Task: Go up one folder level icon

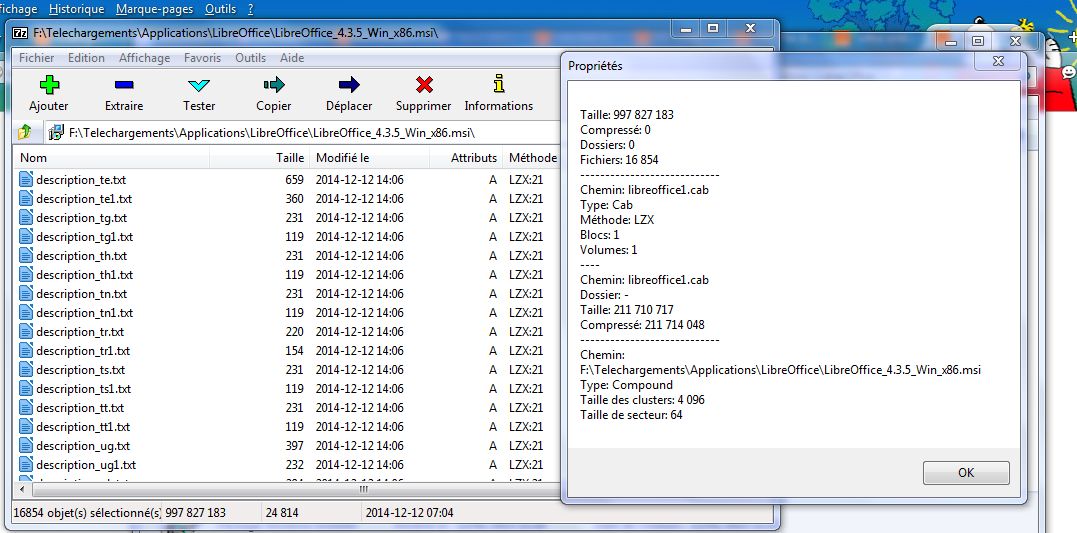Action: [25, 132]
